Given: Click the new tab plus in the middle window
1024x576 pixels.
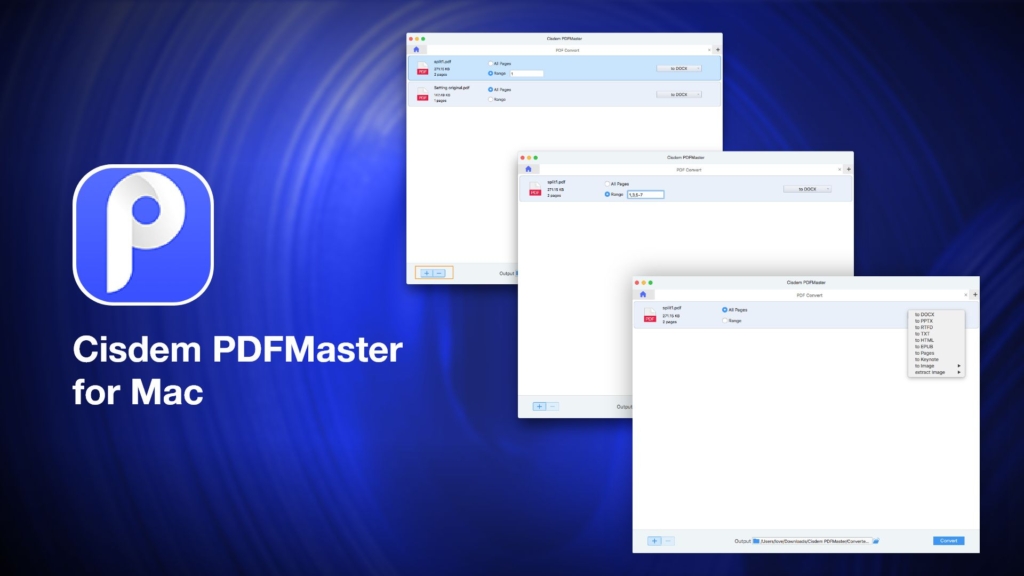Looking at the screenshot, I should tap(848, 169).
